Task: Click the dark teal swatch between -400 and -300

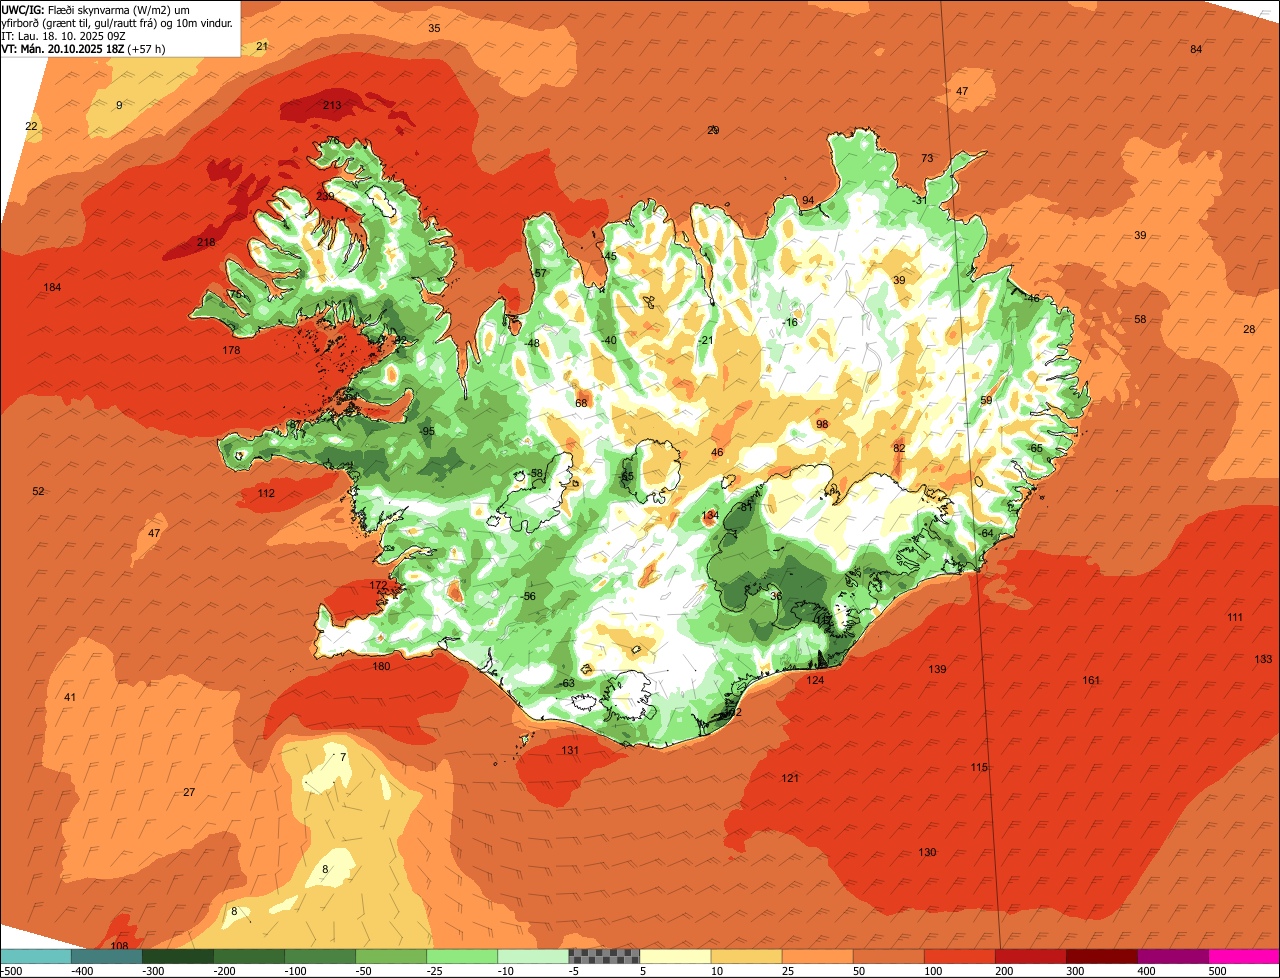Action: pyautogui.click(x=107, y=956)
